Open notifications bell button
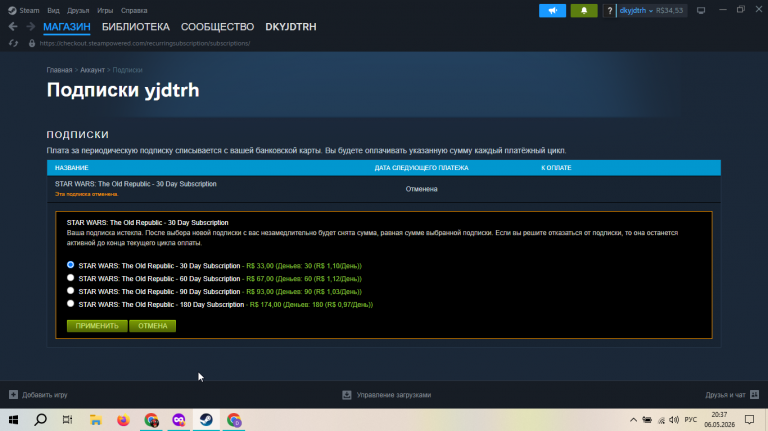 click(584, 10)
